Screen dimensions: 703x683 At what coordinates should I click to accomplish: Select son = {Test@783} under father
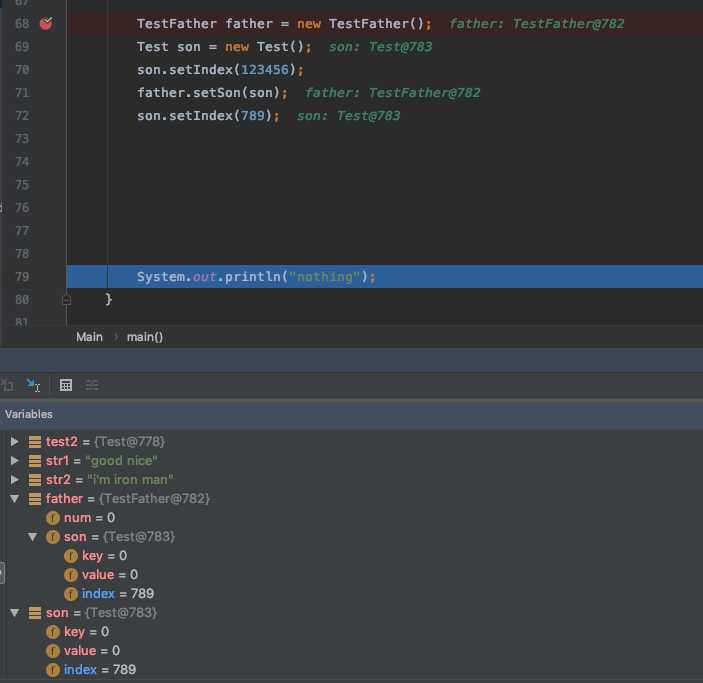click(x=352, y=537)
